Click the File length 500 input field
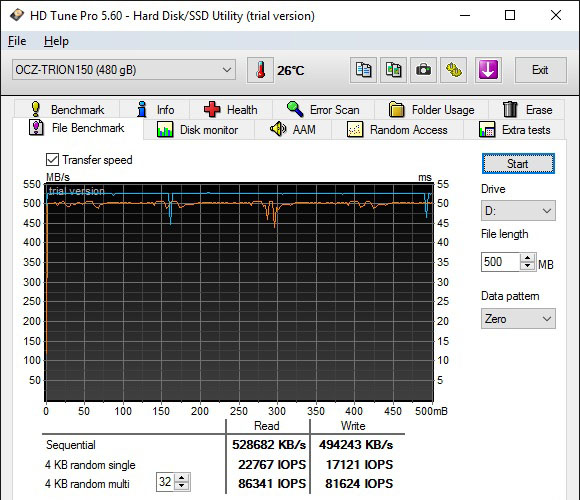 501,262
